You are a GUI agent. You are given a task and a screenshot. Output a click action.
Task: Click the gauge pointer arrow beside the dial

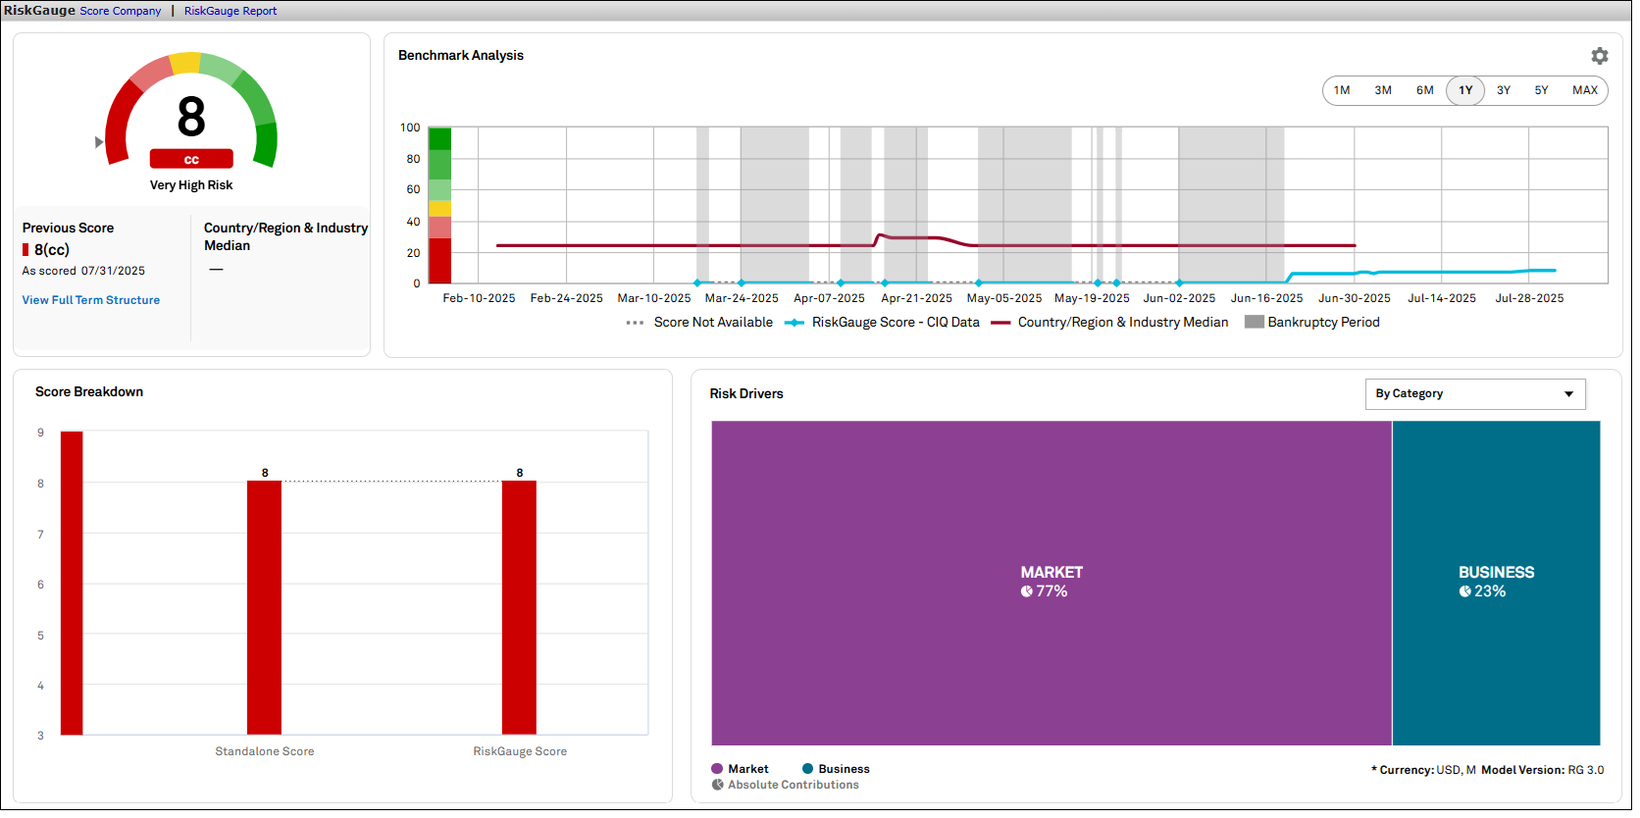[99, 142]
